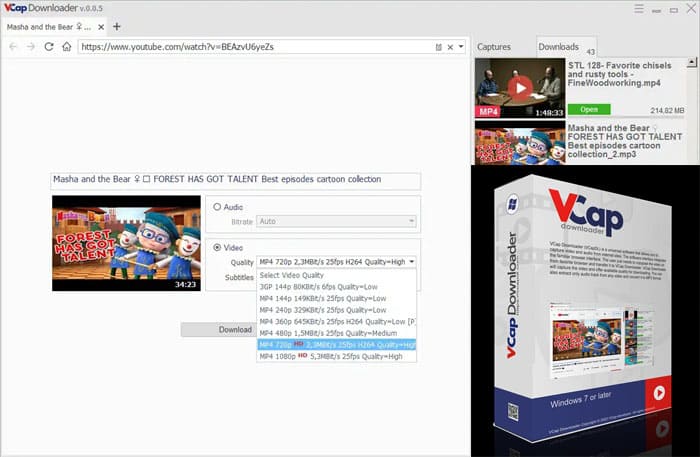Click the icon beside URL clear button

(x=438, y=47)
